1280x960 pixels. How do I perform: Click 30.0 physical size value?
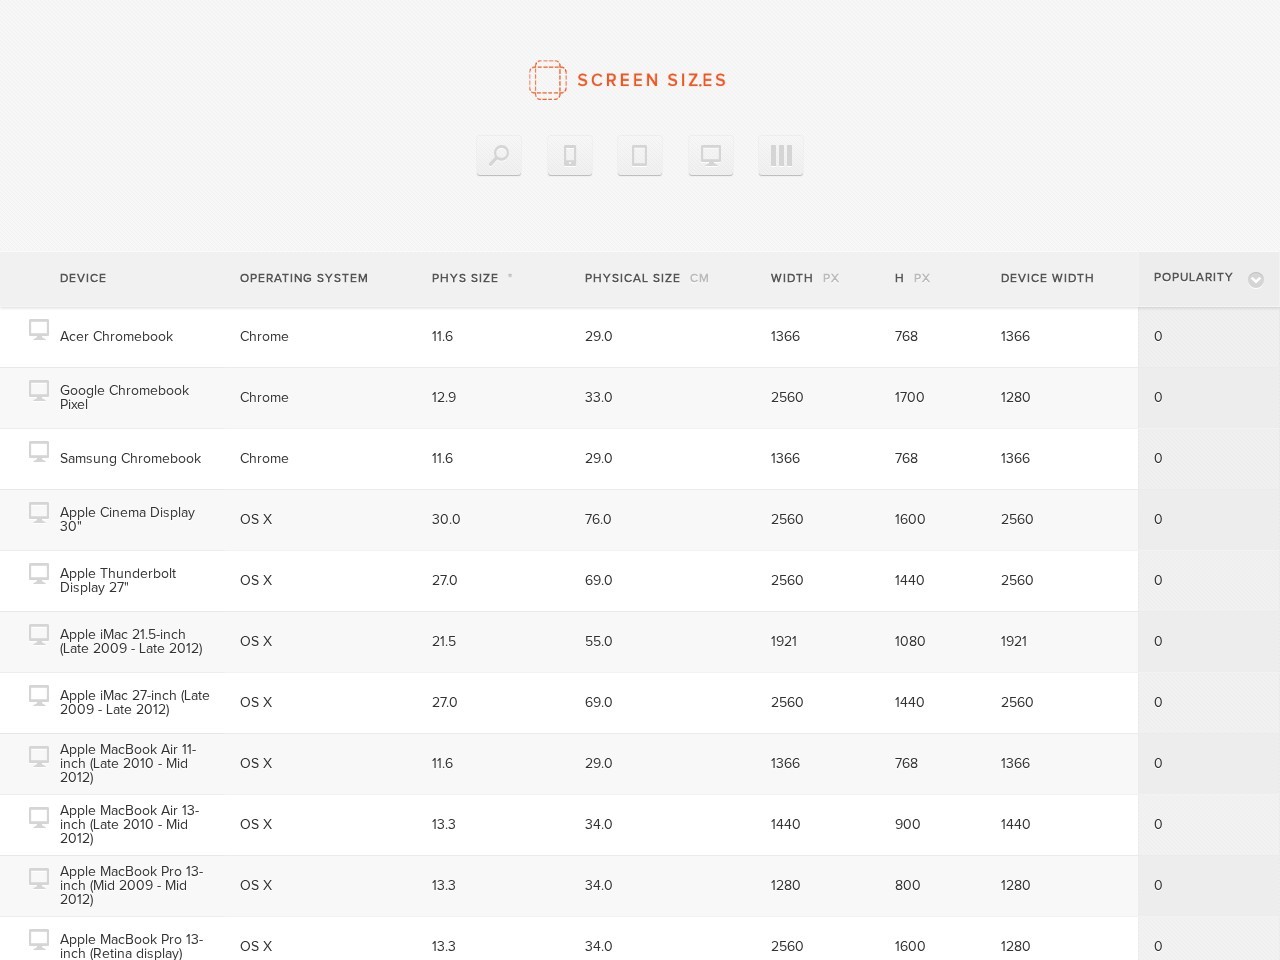pos(446,519)
